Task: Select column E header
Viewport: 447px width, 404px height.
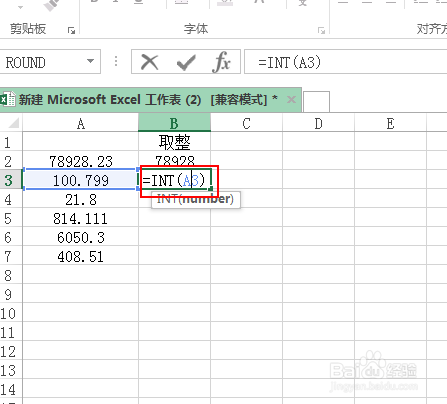Action: pos(390,123)
